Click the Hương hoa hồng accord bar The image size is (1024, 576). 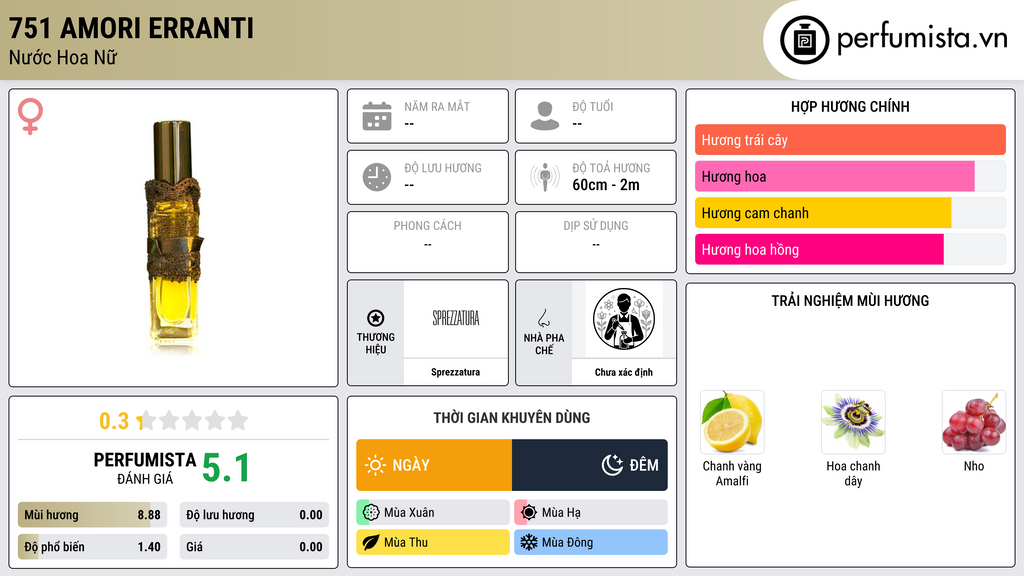point(850,249)
